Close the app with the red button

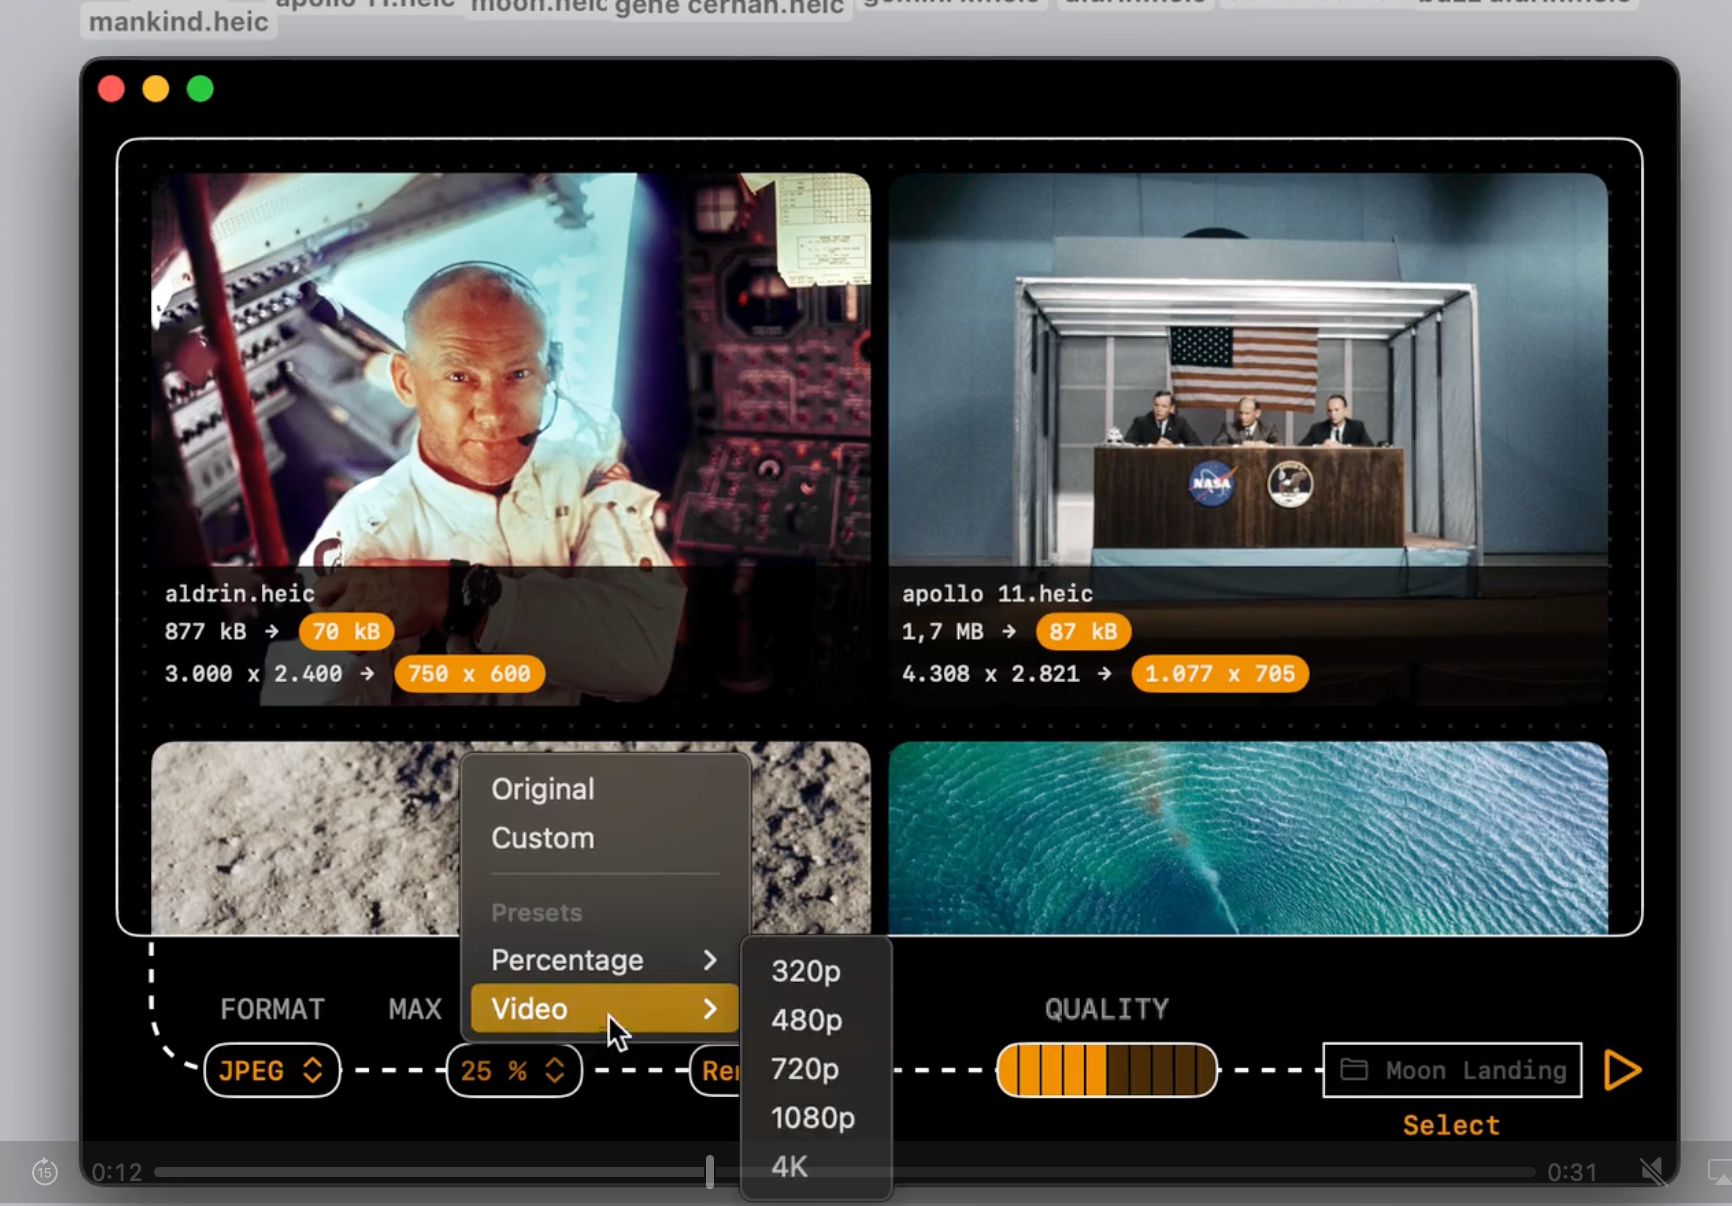pos(111,89)
